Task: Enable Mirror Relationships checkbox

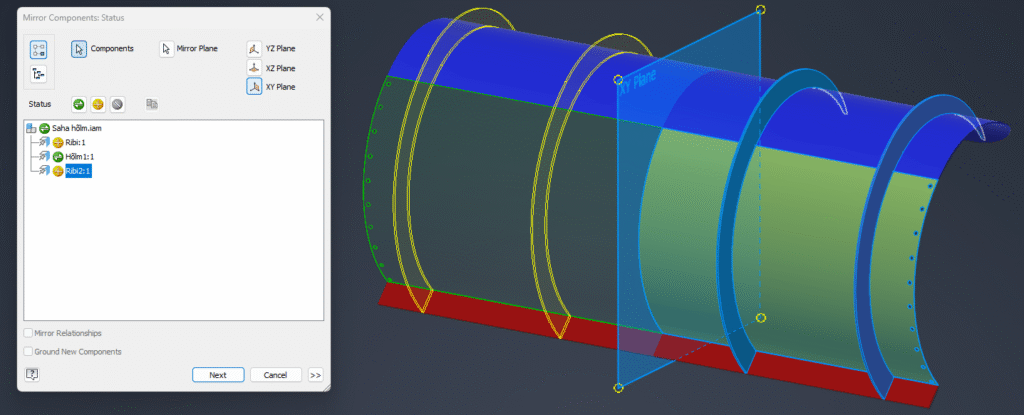Action: tap(27, 333)
